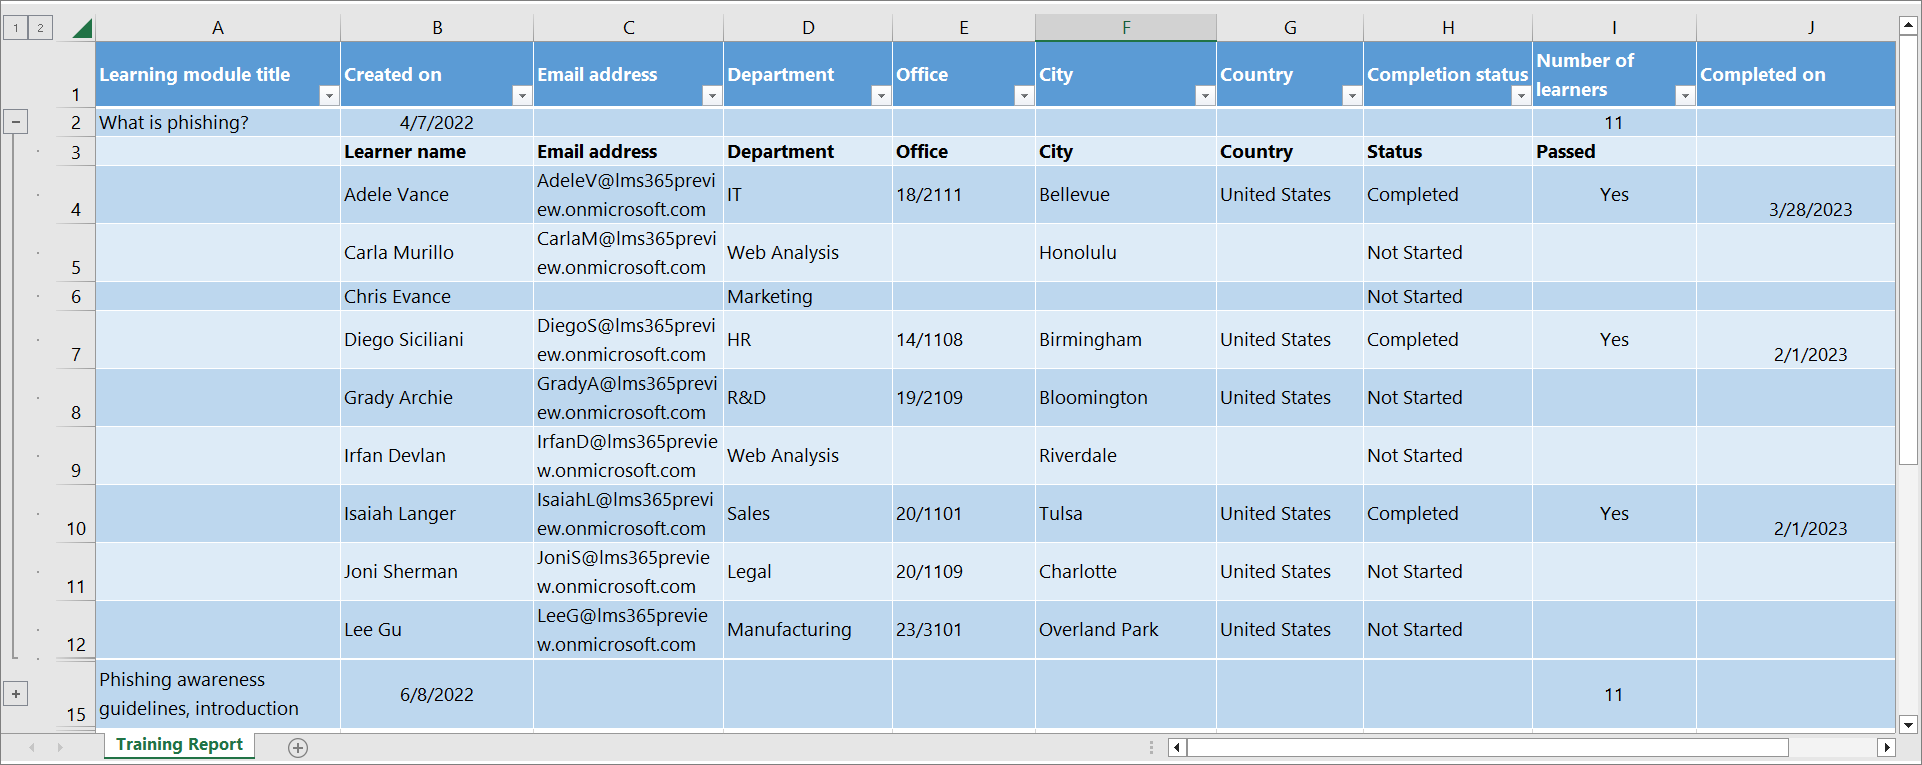
Task: Collapse the 'What is phishing?' group
Action: (16, 122)
